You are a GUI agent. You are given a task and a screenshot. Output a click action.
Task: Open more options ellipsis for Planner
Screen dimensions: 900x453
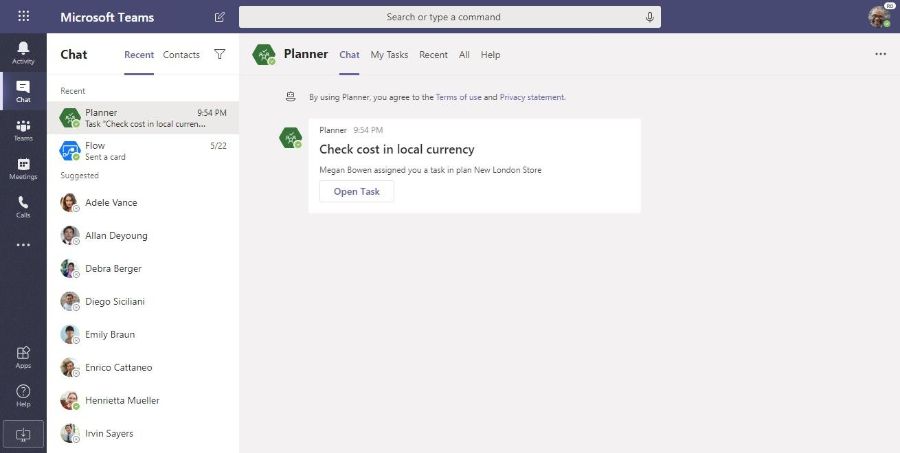880,55
